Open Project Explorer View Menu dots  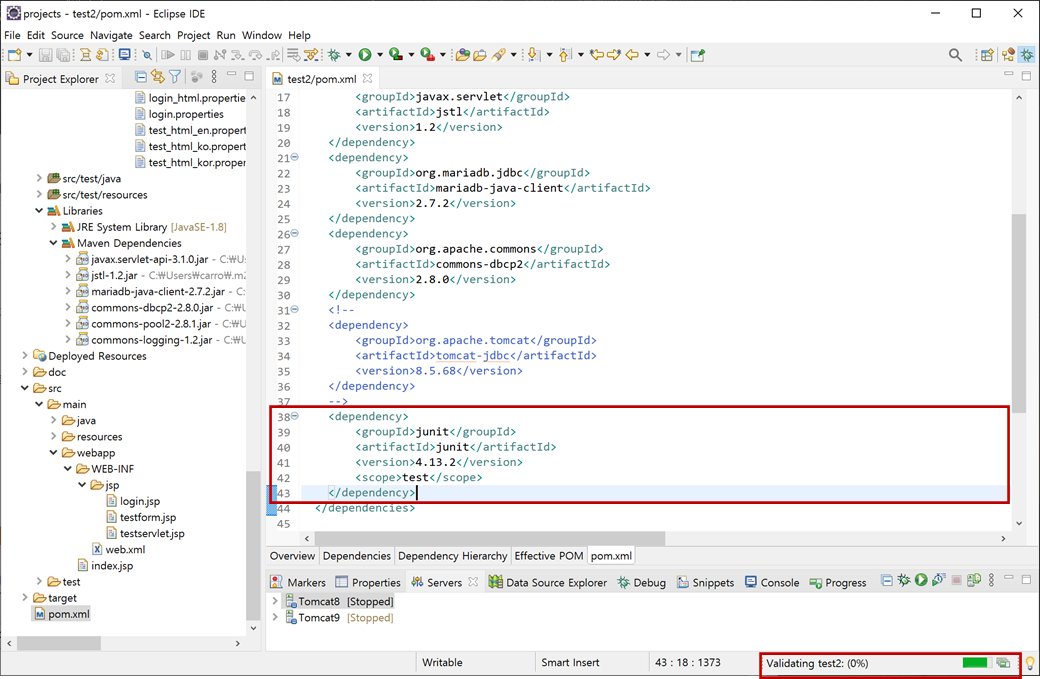click(x=214, y=77)
